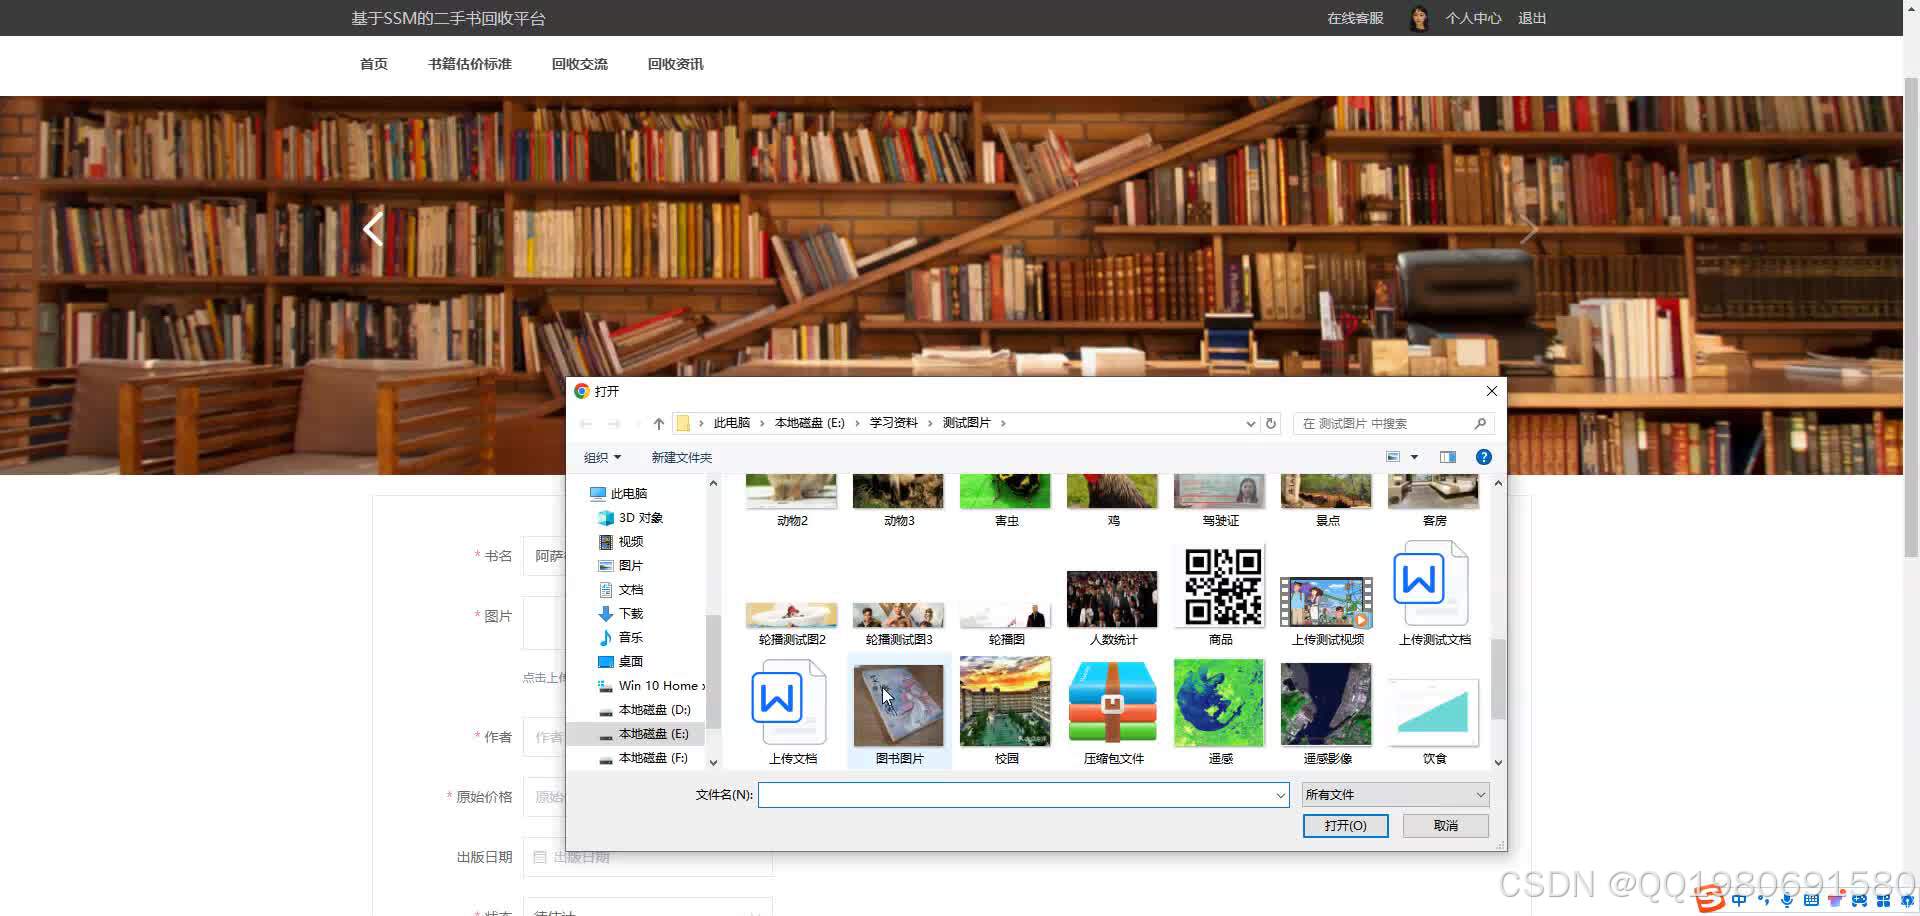Select the 压缩包文件 archive icon

[1113, 711]
